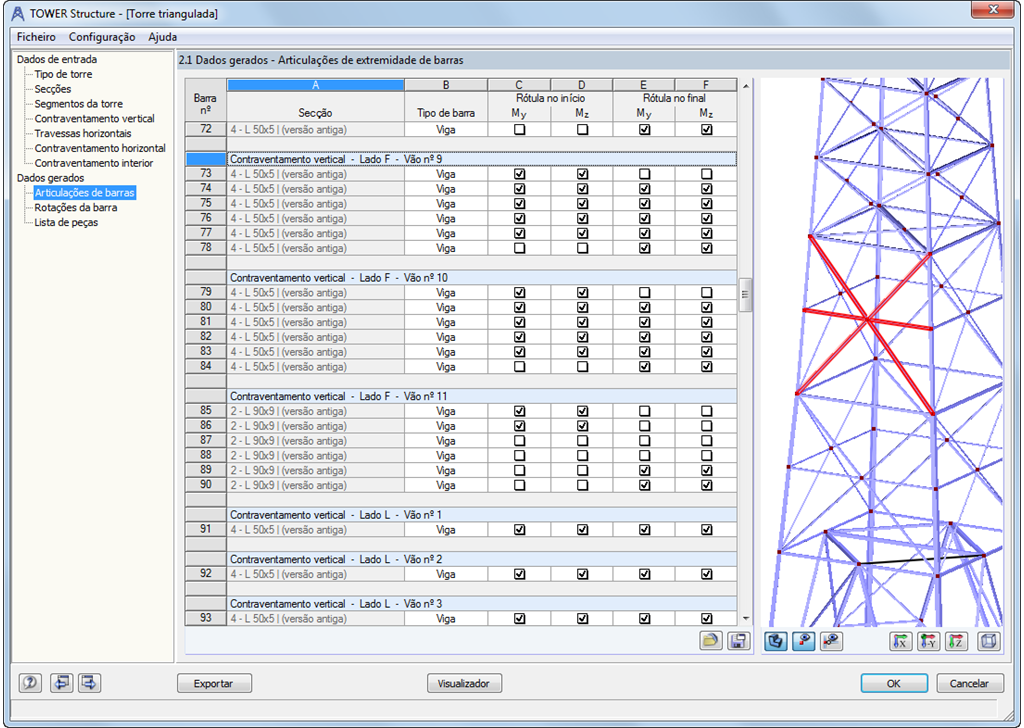This screenshot has width=1024, height=728.
Task: Switch to isometric cube view
Action: [x=989, y=641]
